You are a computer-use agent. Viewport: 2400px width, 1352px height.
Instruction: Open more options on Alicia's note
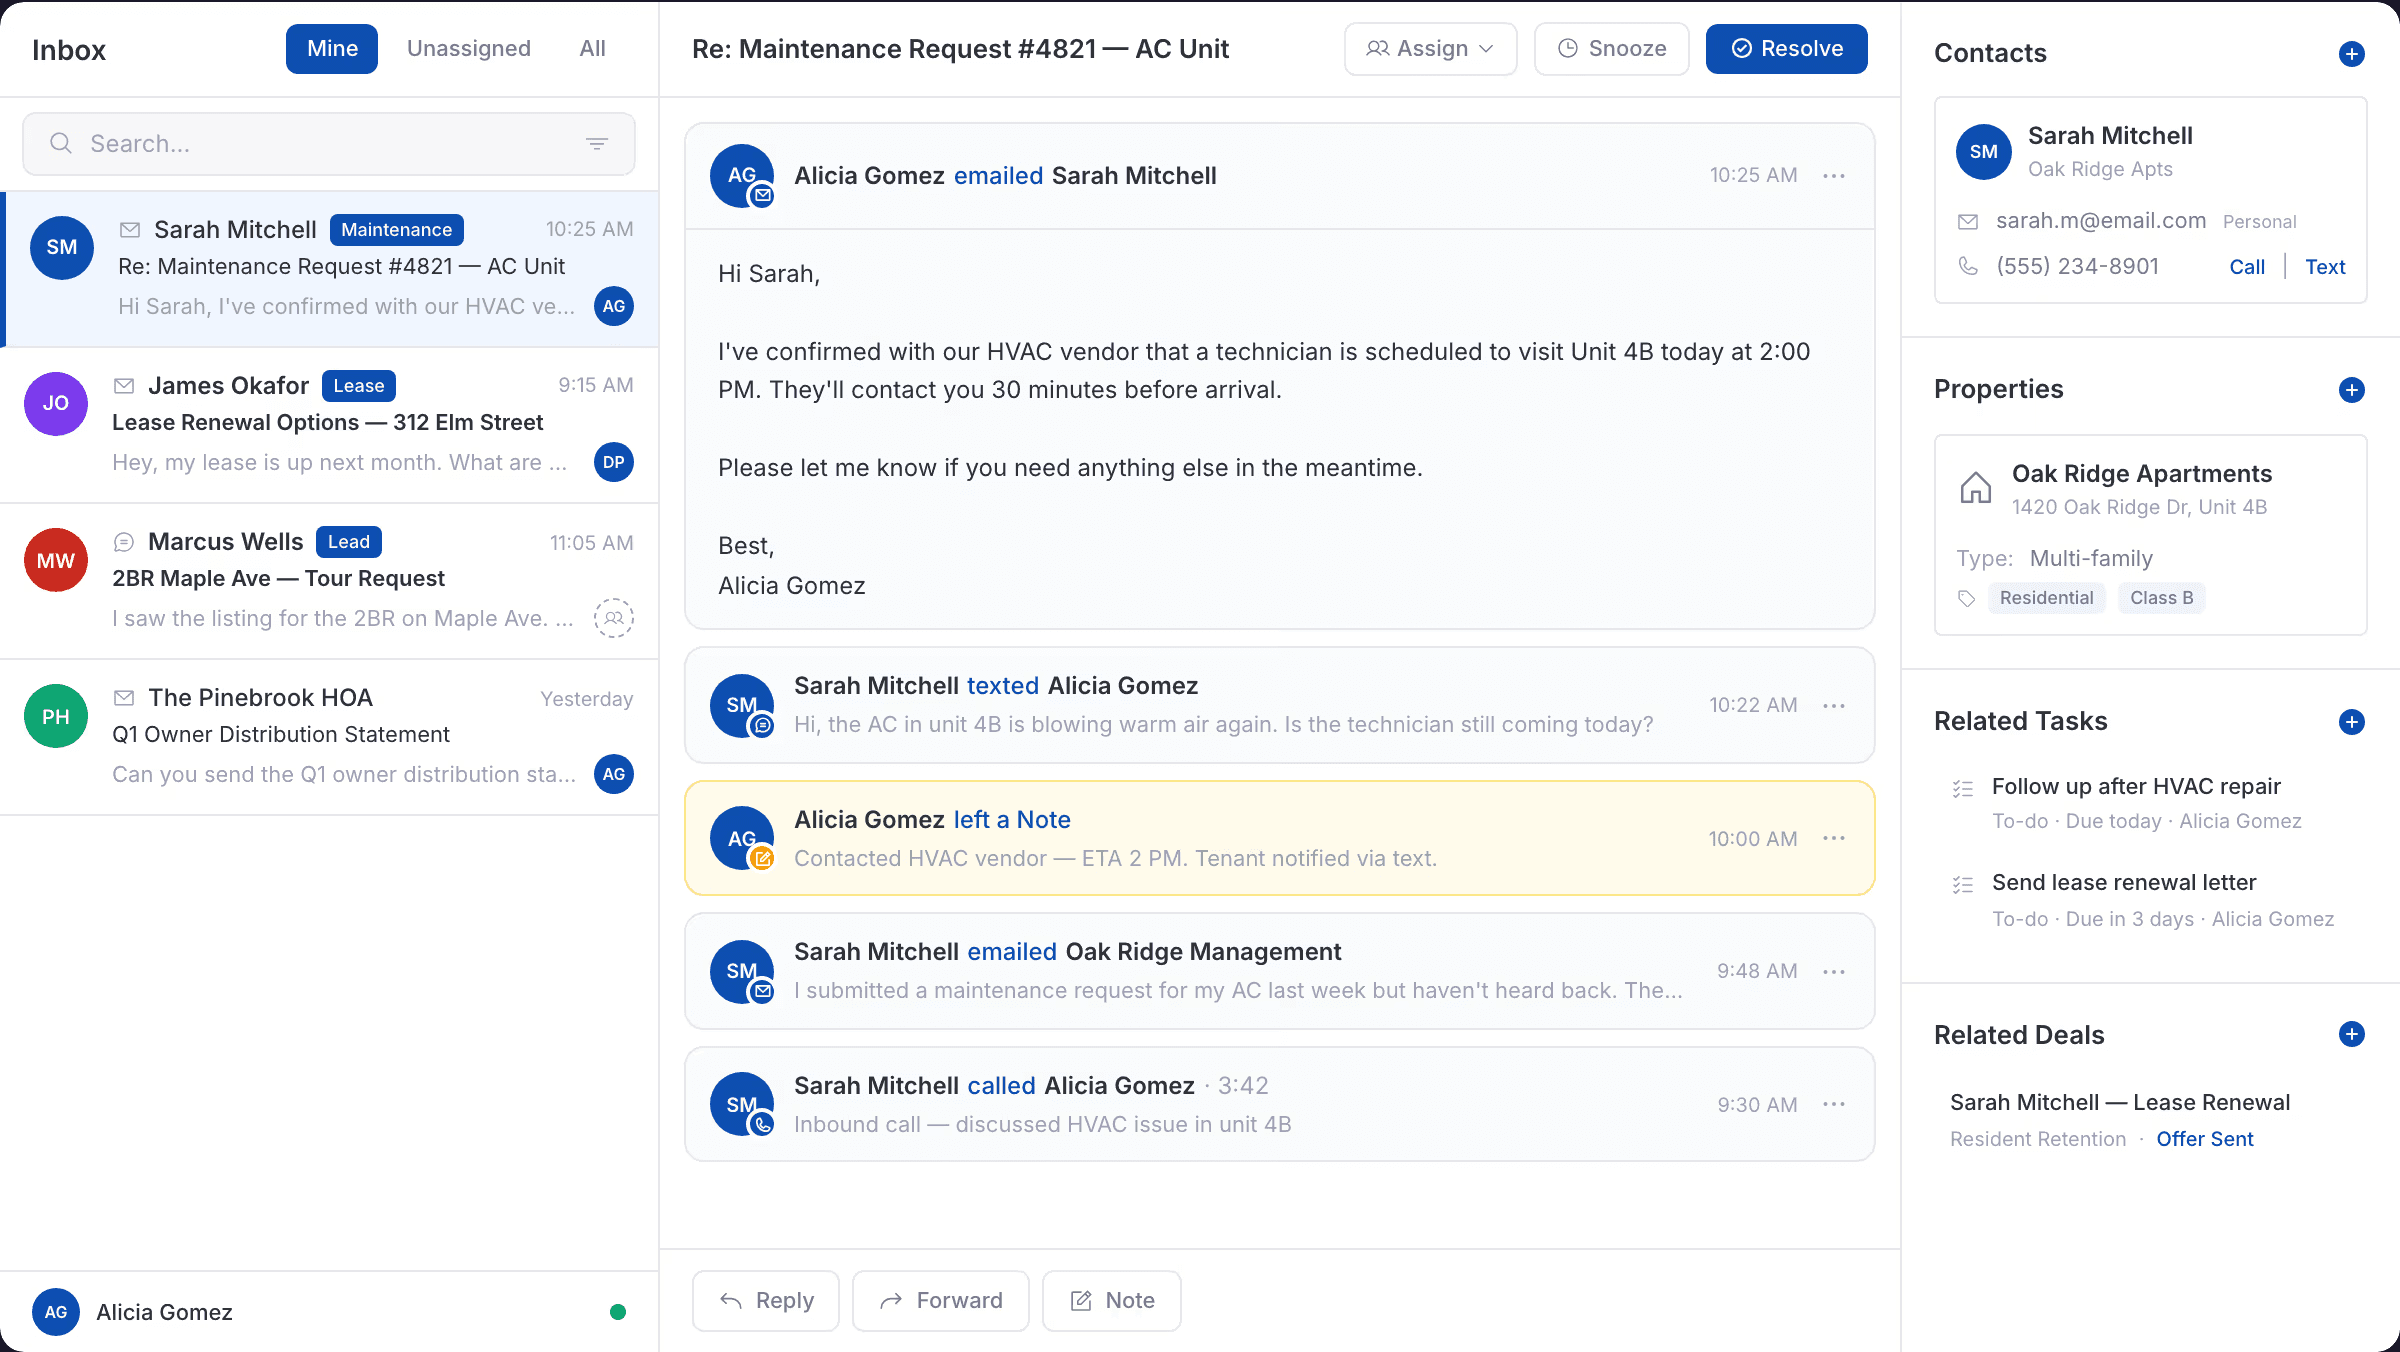1834,838
